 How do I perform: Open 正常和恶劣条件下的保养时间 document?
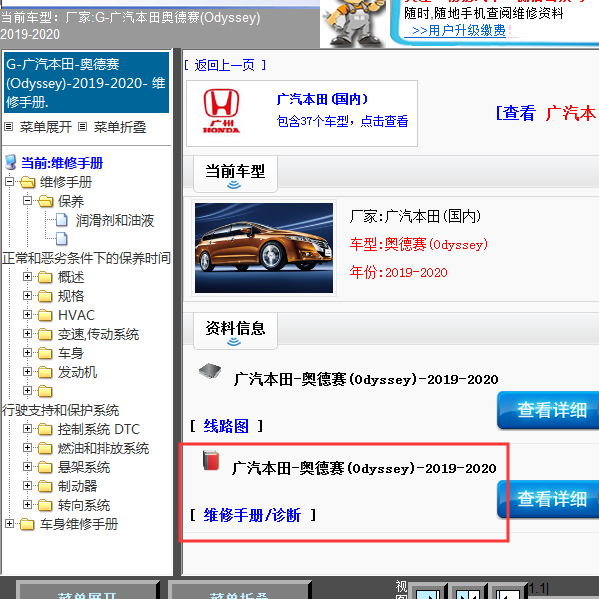point(86,258)
